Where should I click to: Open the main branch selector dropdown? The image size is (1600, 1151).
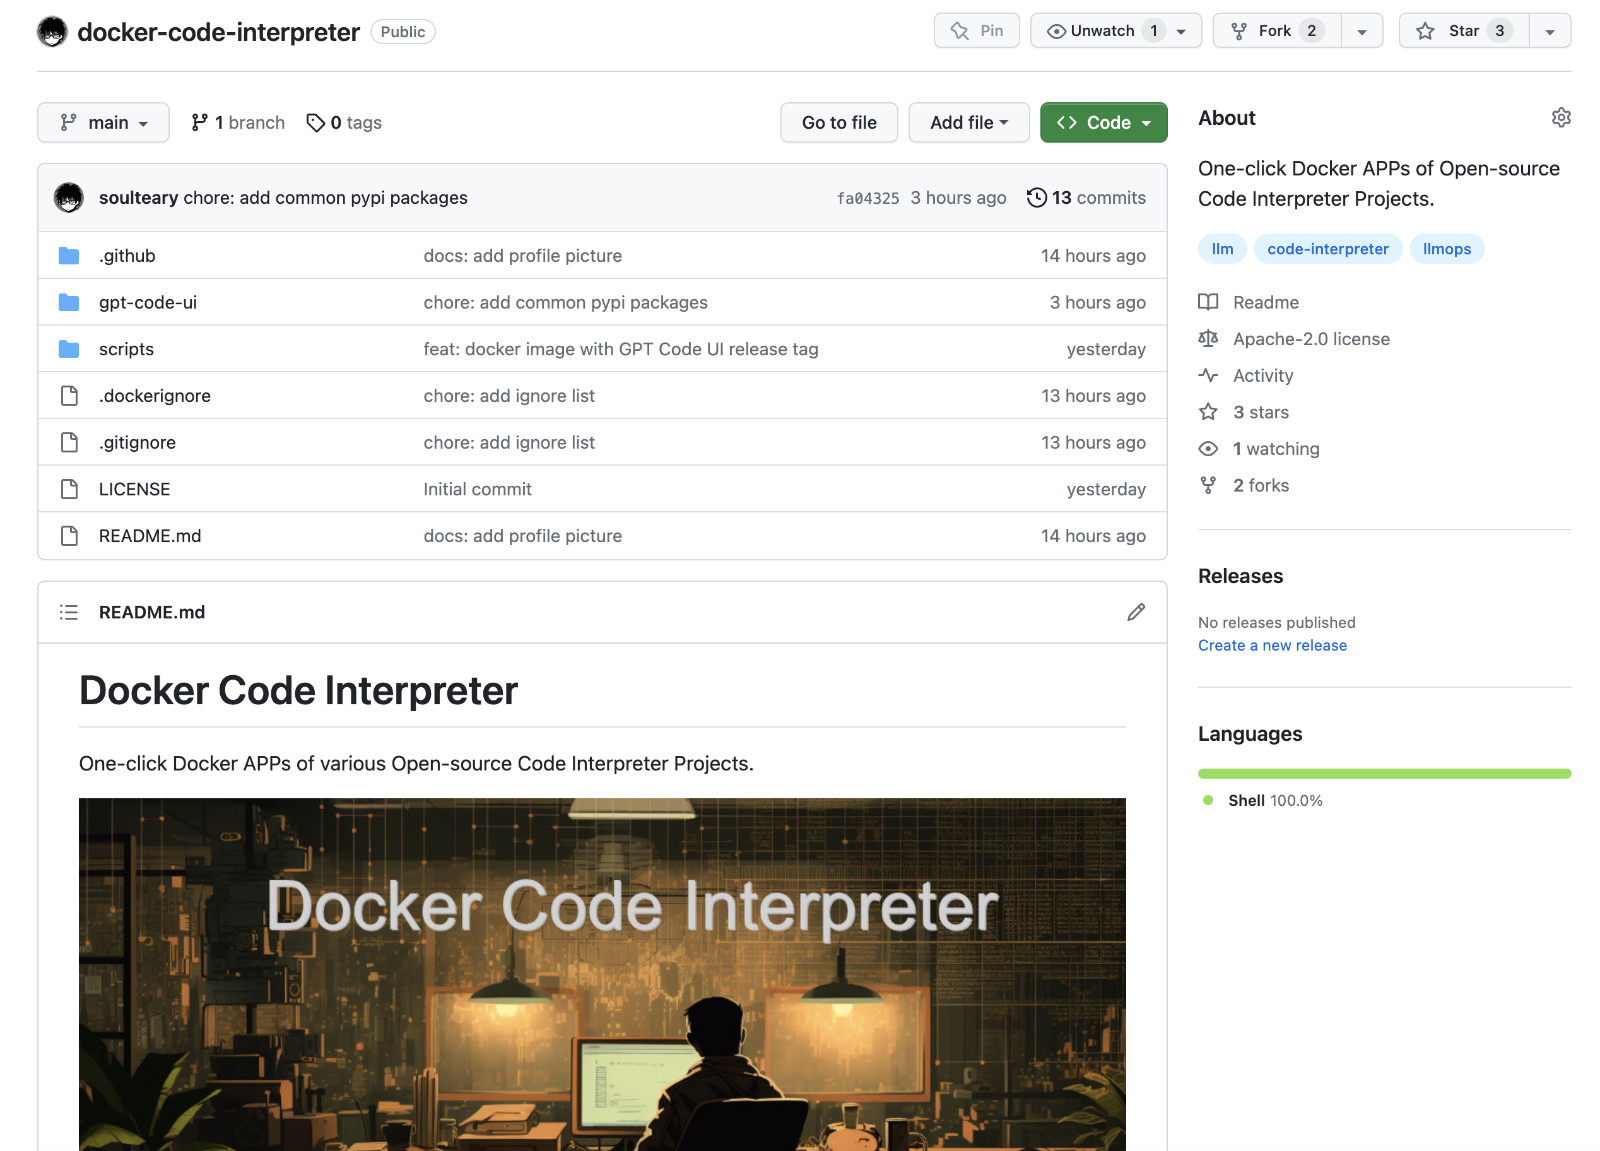click(103, 123)
